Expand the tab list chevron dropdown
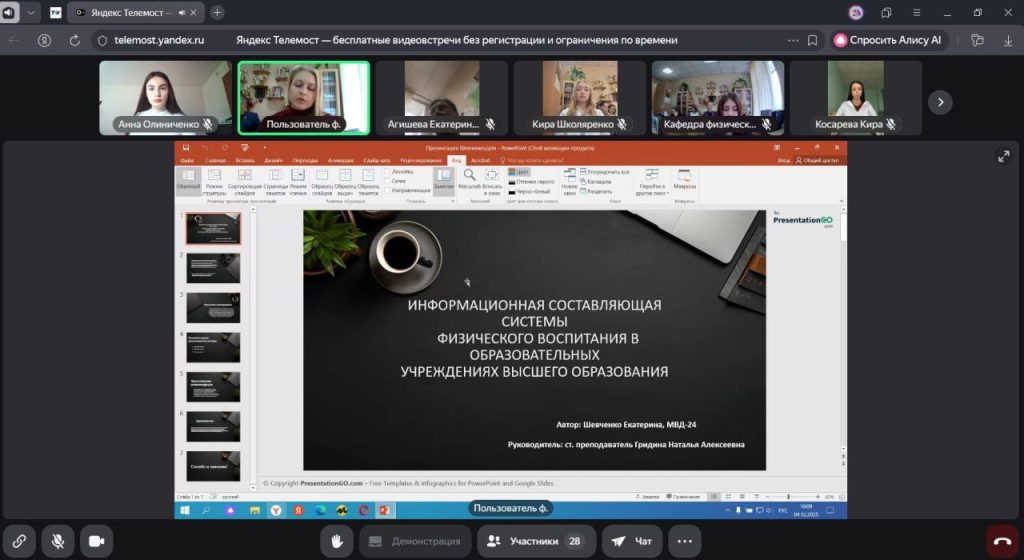The height and width of the screenshot is (560, 1024). (x=31, y=12)
